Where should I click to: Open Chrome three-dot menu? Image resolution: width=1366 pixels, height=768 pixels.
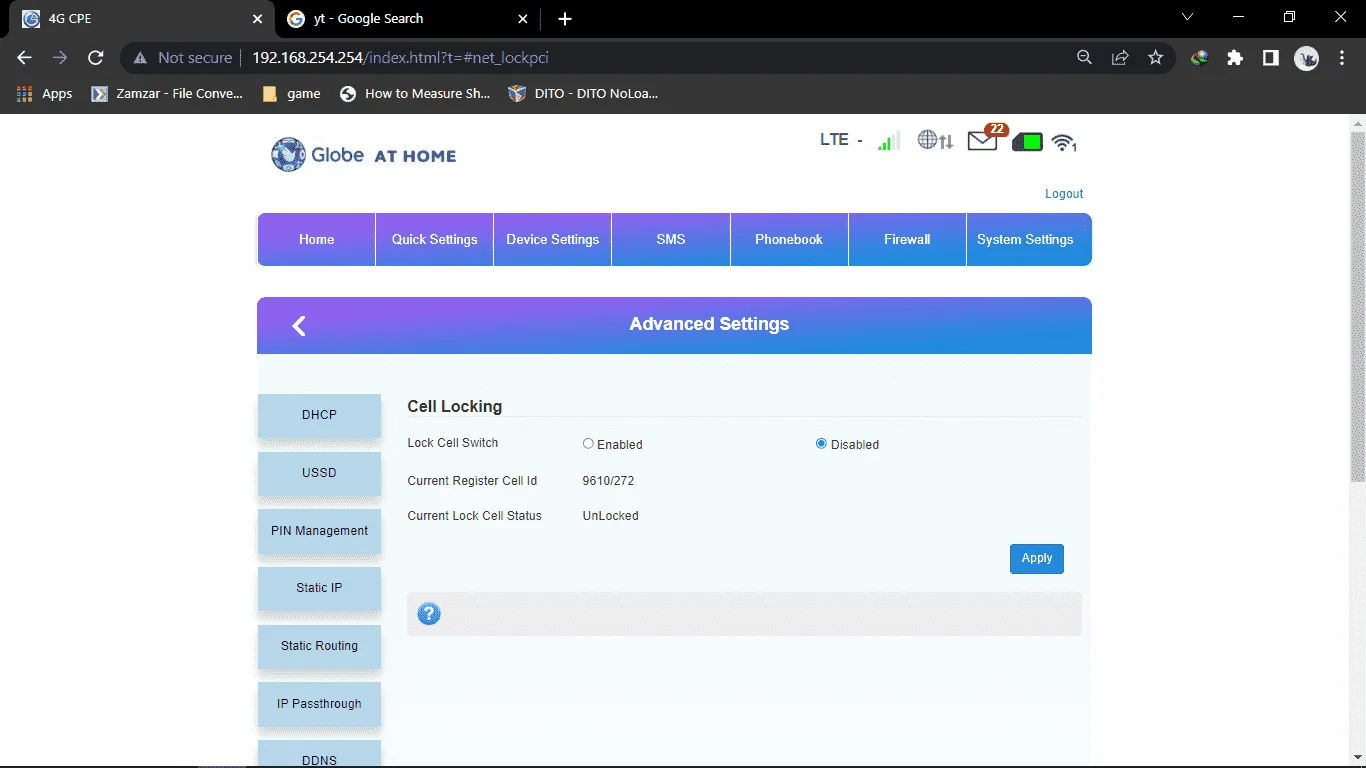1342,58
